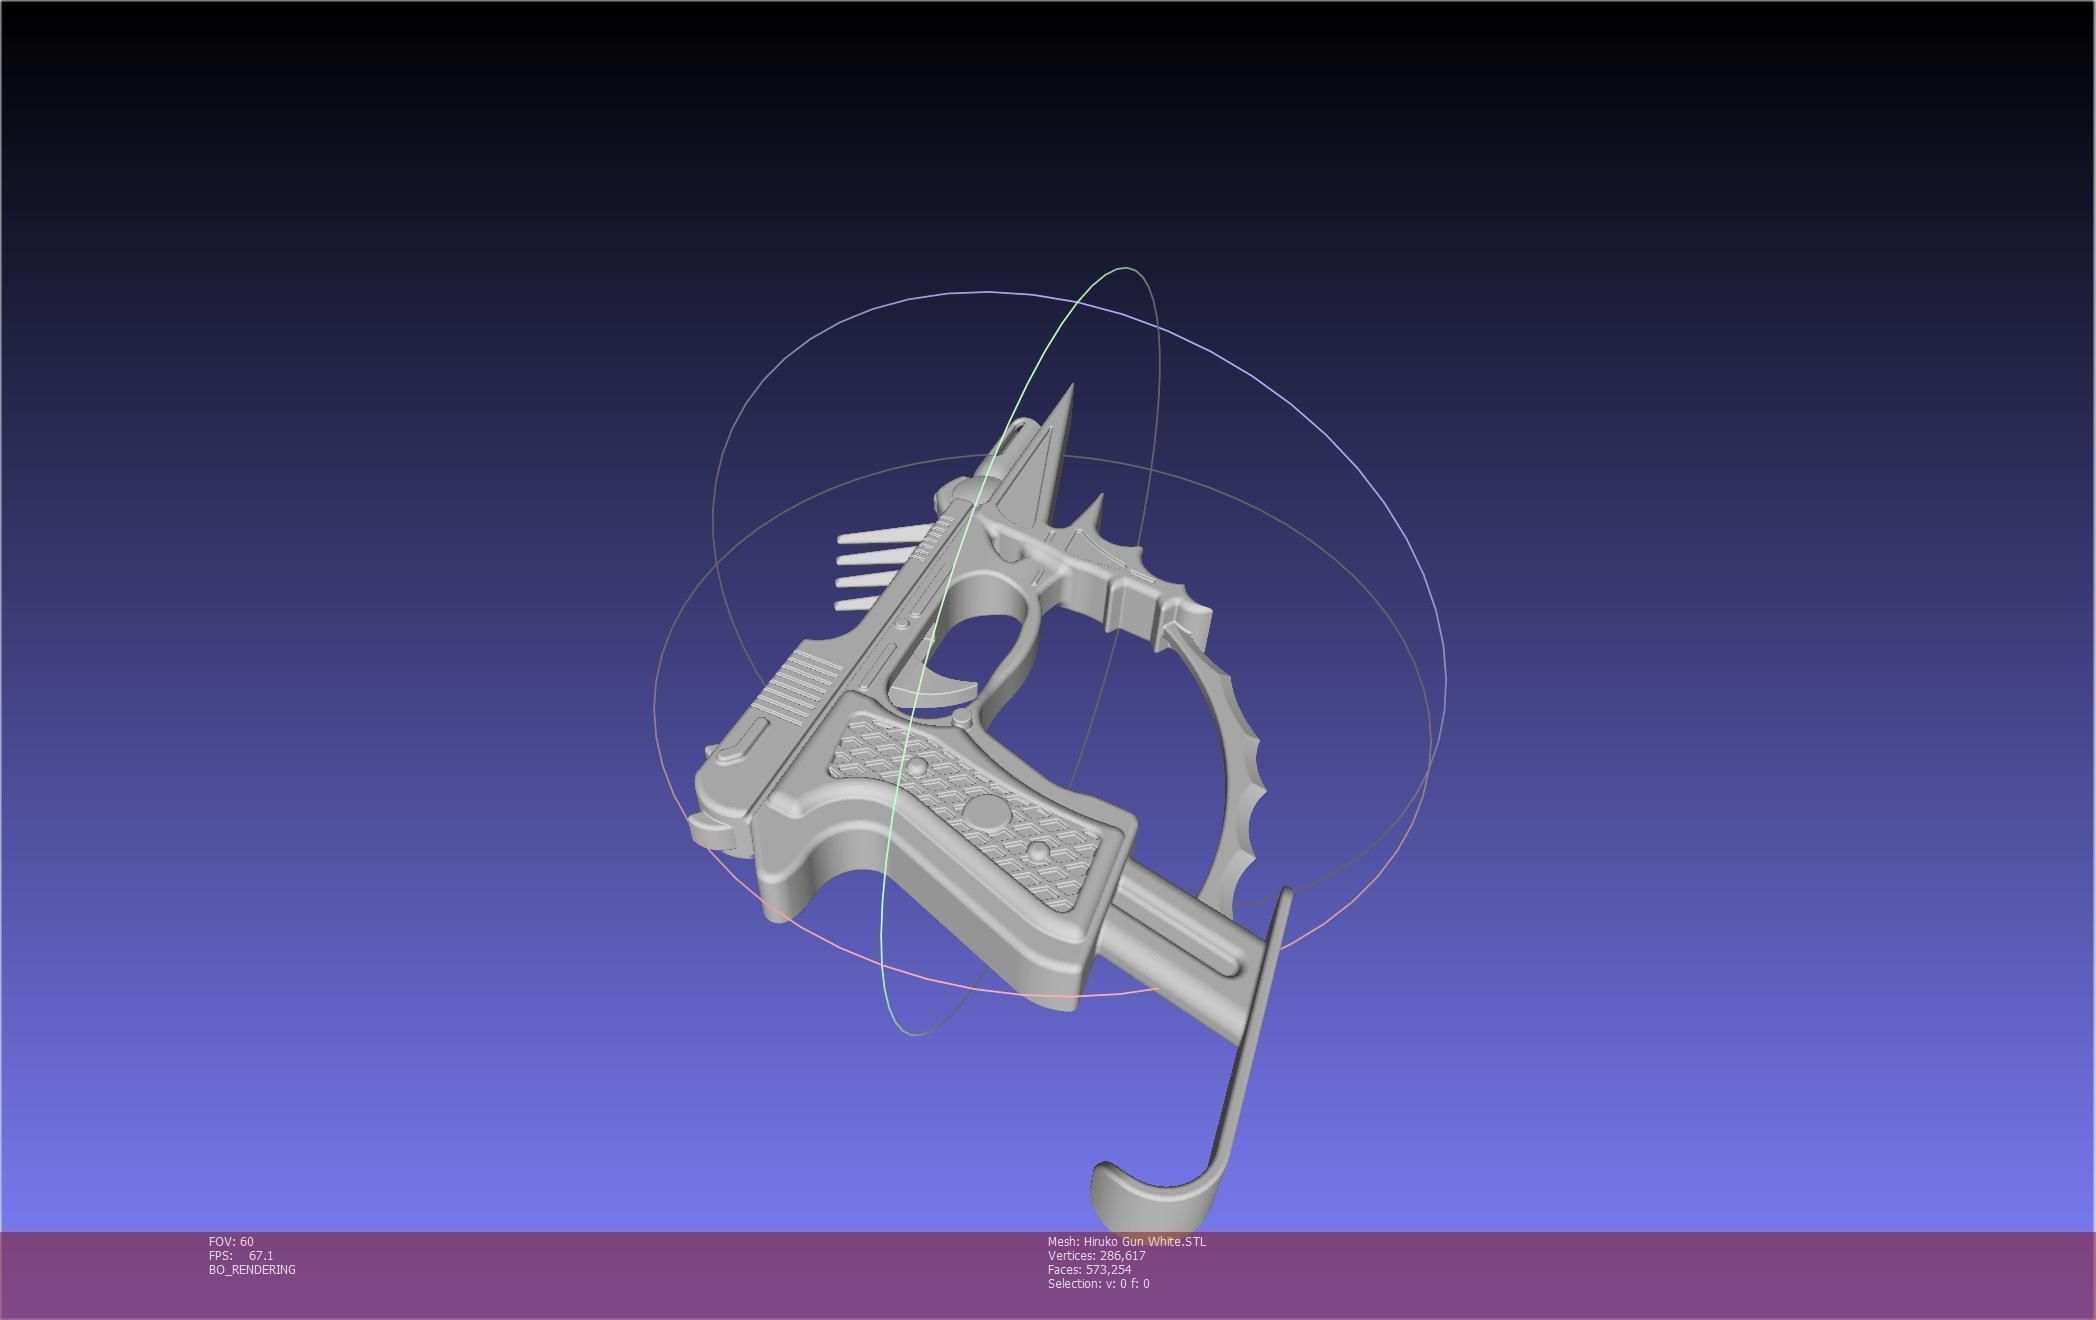Click the FPS: 67.1 readout
This screenshot has width=2096, height=1320.
point(241,1255)
